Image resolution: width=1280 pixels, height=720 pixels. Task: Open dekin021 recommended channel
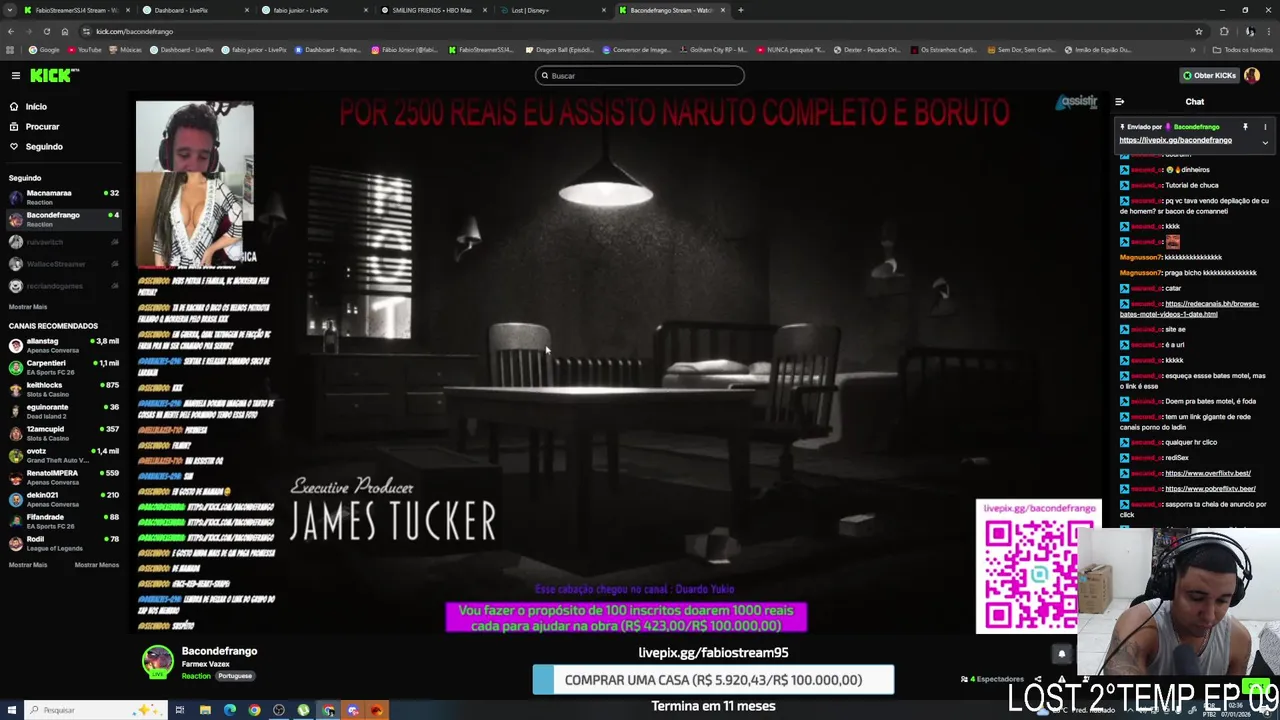(62, 499)
